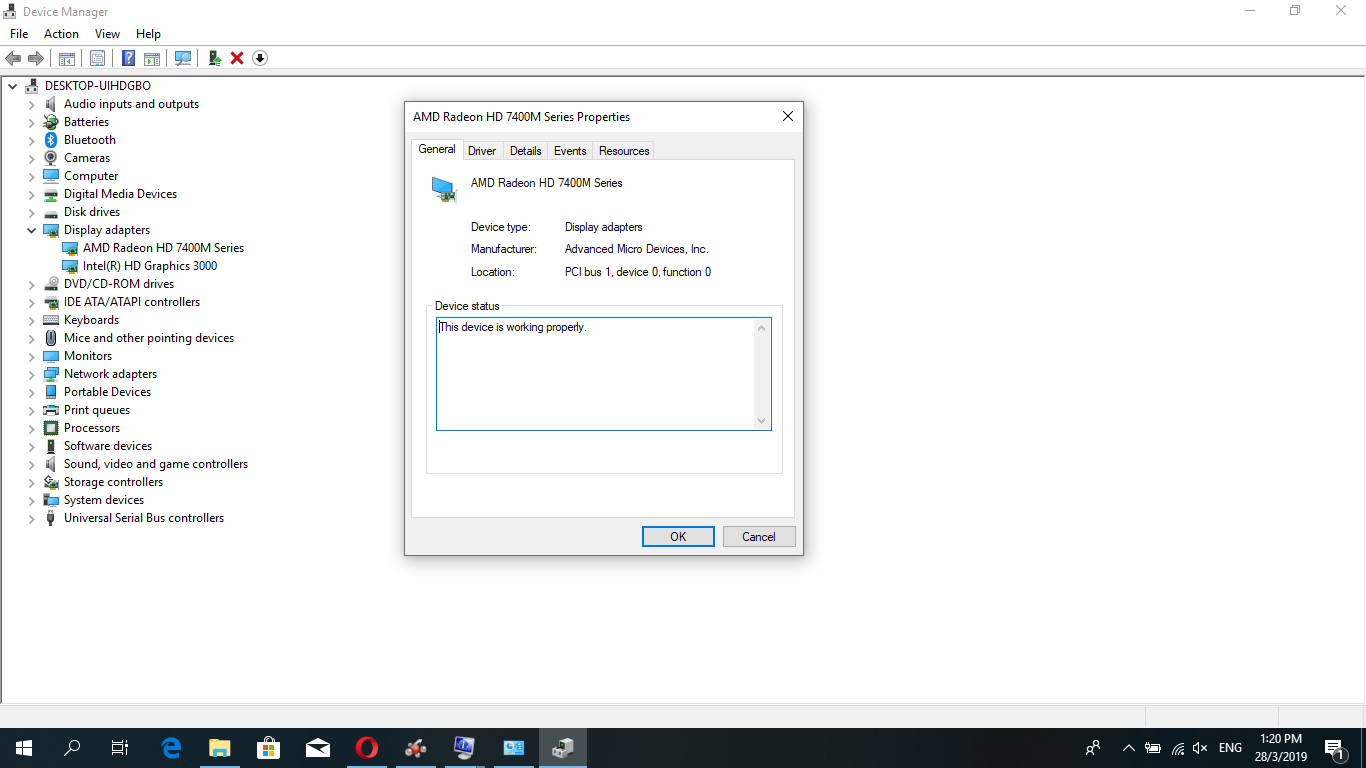Open the Action menu
This screenshot has width=1366, height=768.
click(x=61, y=34)
